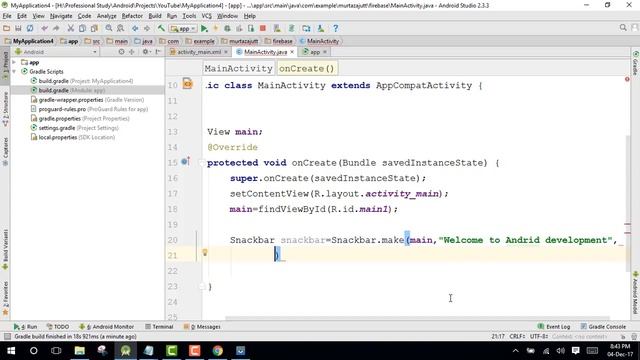Click the Make Project hammer icon
Viewport: 640px width, 360px height.
(161, 28)
